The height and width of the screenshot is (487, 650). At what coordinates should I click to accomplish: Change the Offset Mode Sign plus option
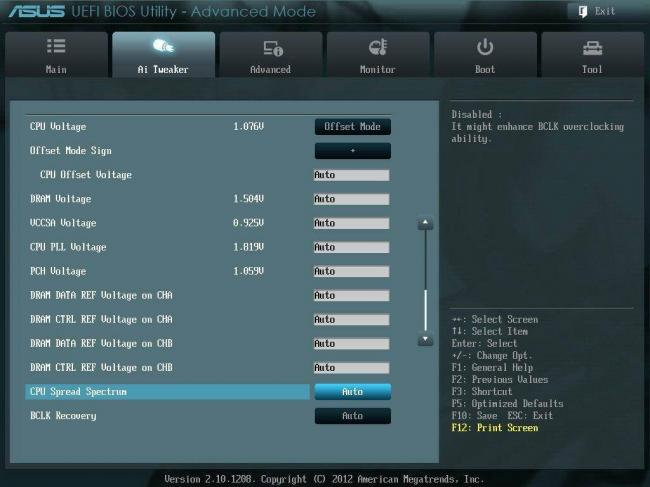tap(352, 151)
